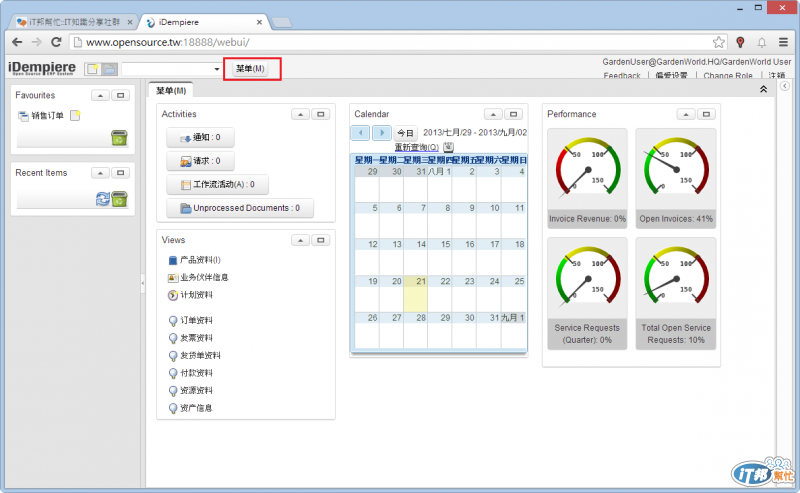Open the 资产信息 info view
This screenshot has height=493, width=800.
coord(190,408)
